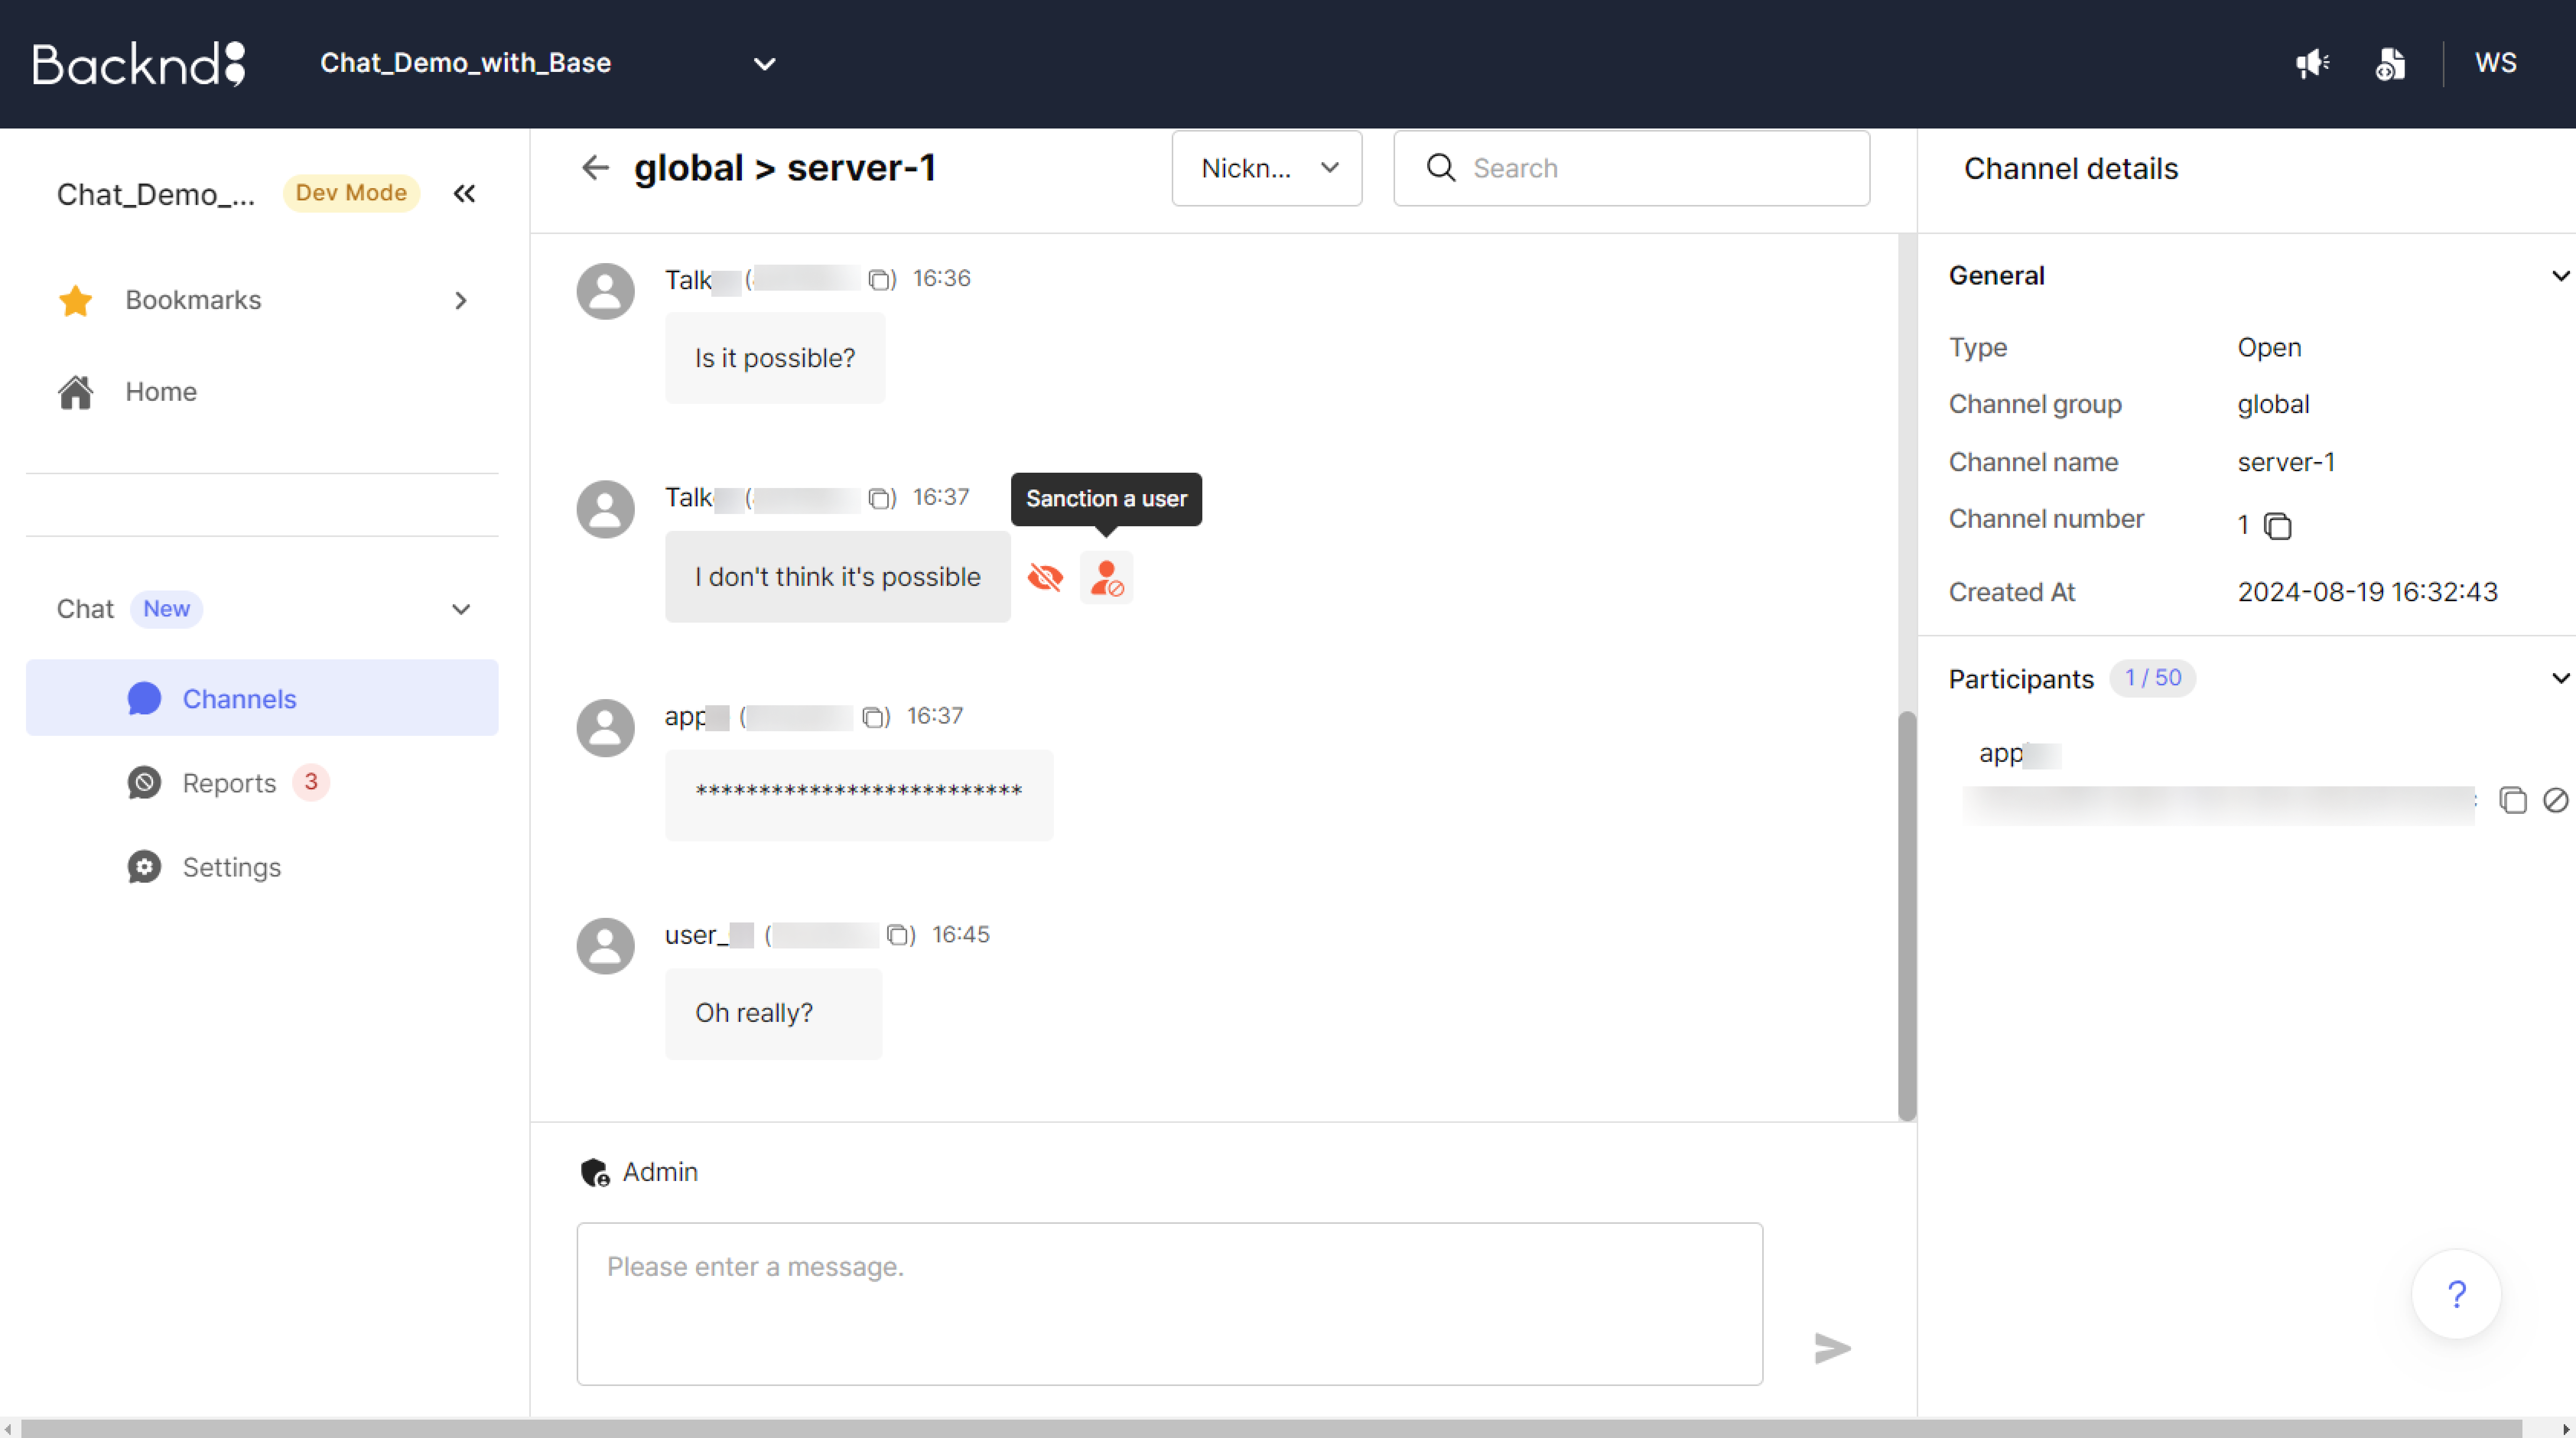Click the Channels speech bubble icon
The height and width of the screenshot is (1438, 2576).
pos(144,698)
